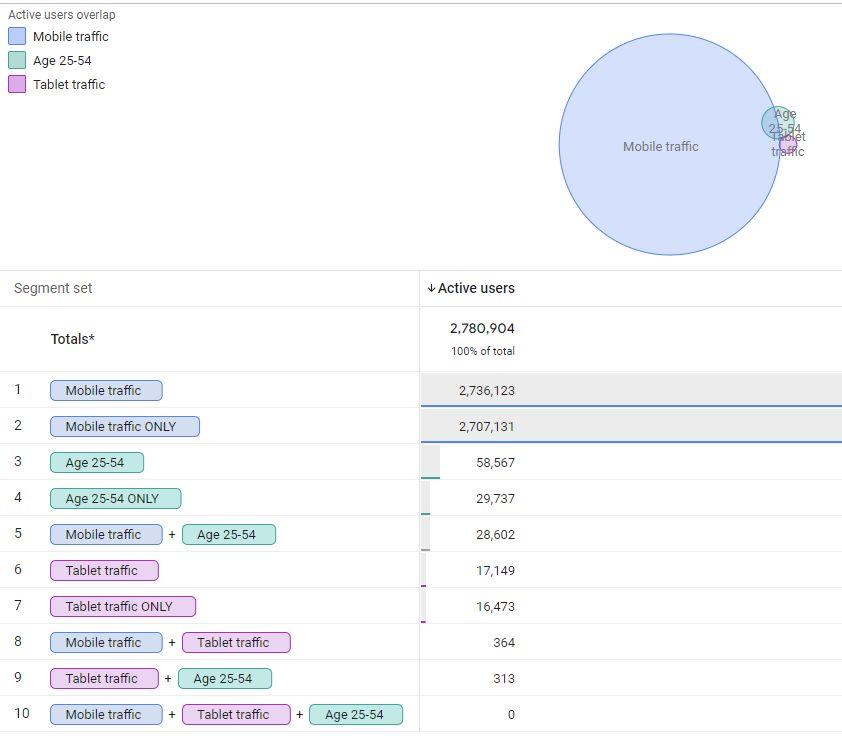This screenshot has width=842, height=754.
Task: Click the Age 25-54 legend color swatch
Action: click(x=17, y=60)
